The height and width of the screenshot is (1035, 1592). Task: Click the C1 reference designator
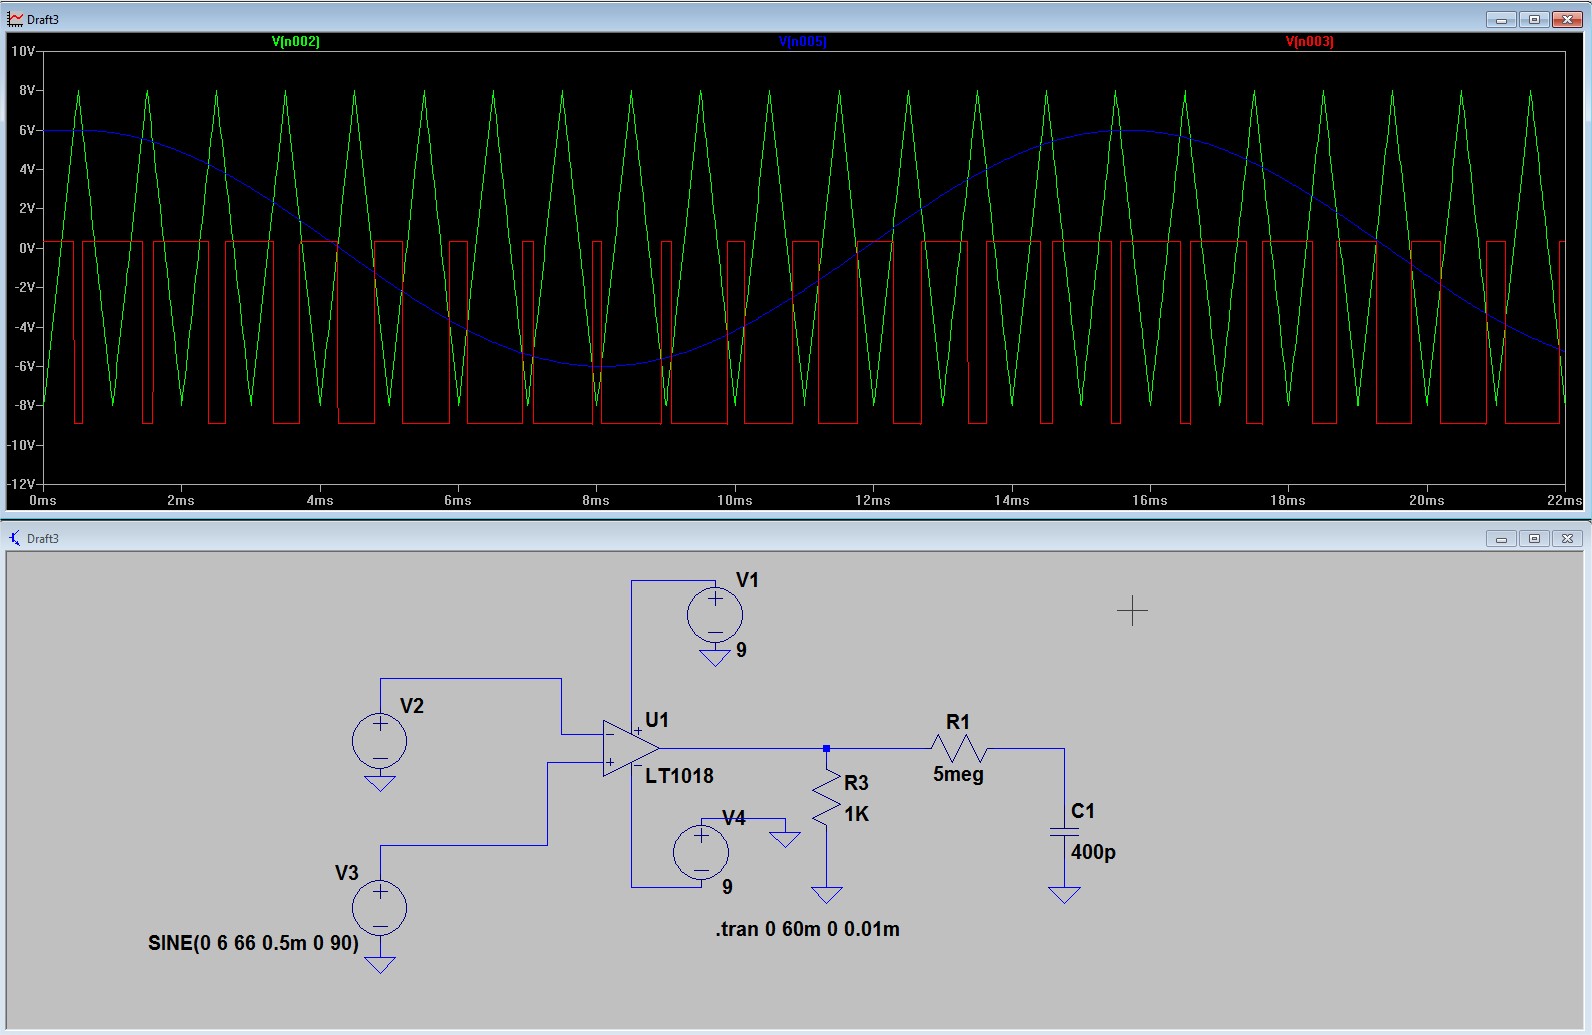[1083, 811]
